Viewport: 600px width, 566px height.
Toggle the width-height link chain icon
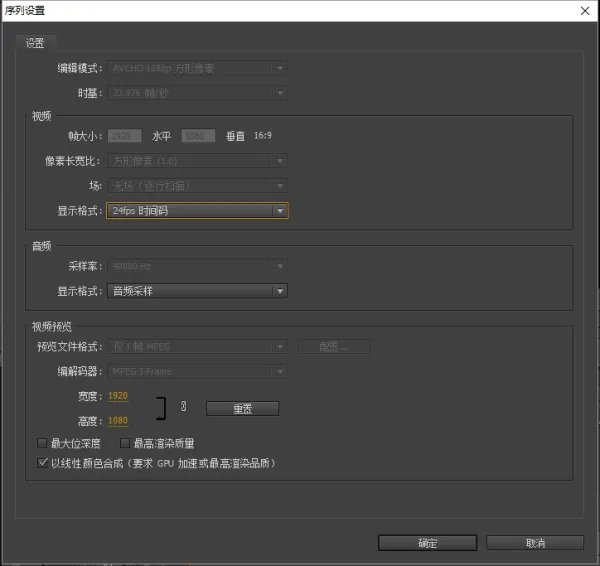point(184,406)
